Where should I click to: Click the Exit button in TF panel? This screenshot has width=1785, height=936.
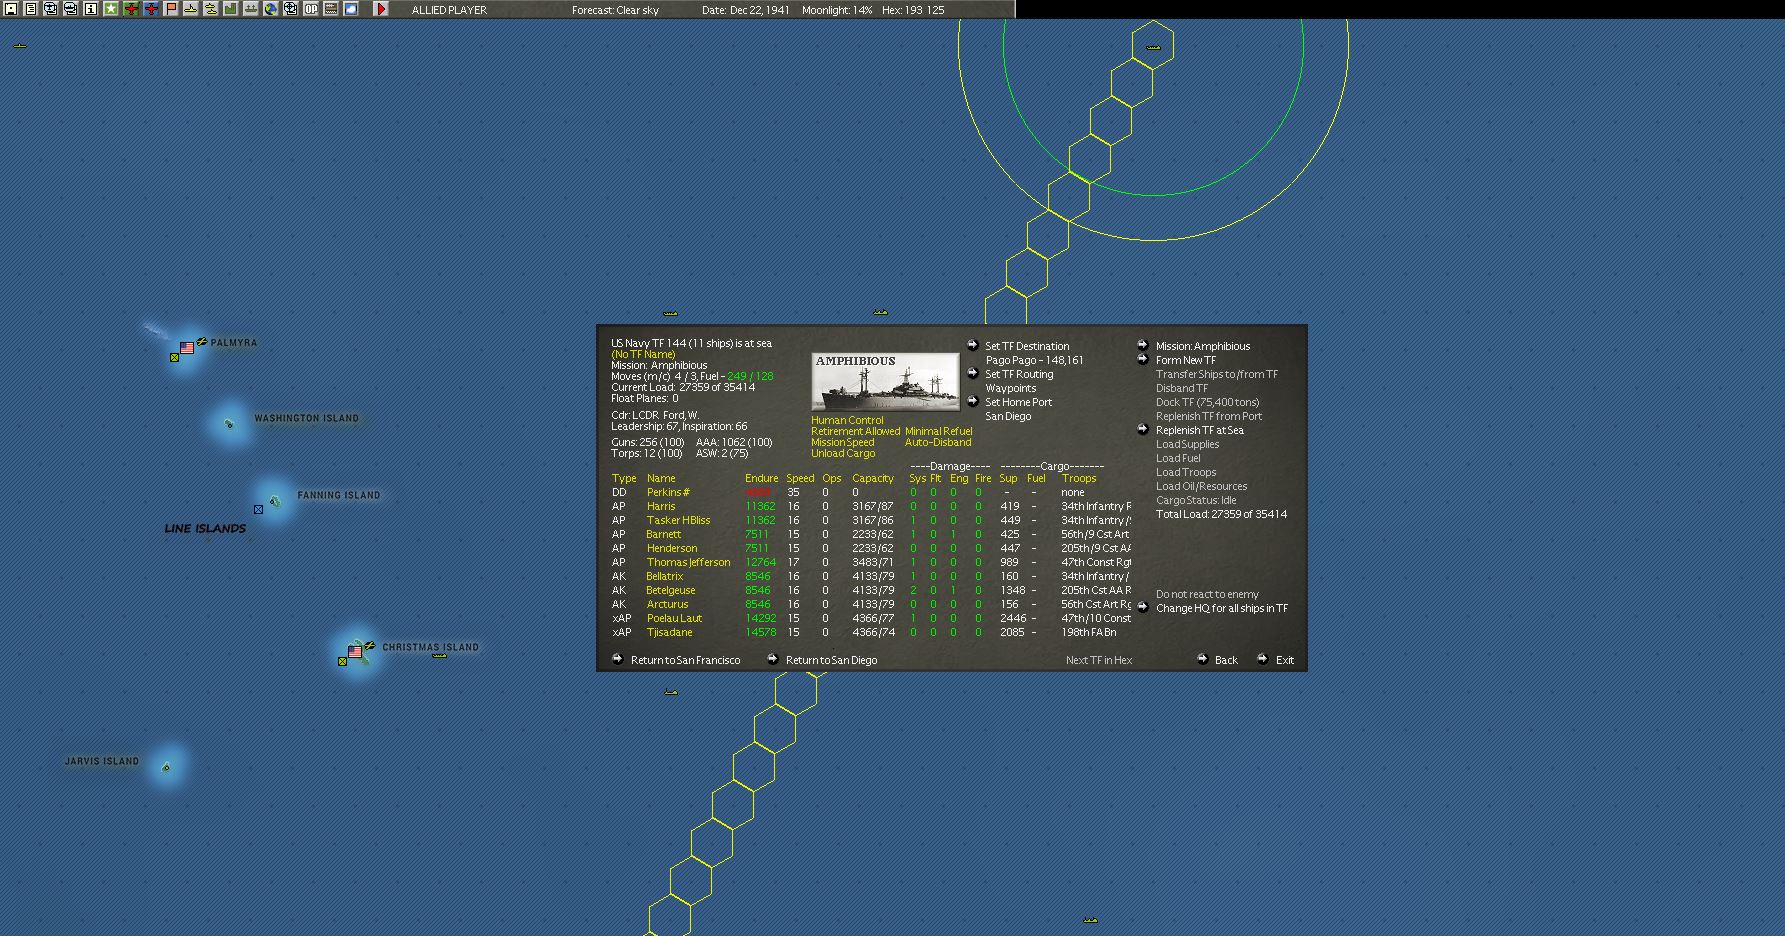tap(1284, 660)
